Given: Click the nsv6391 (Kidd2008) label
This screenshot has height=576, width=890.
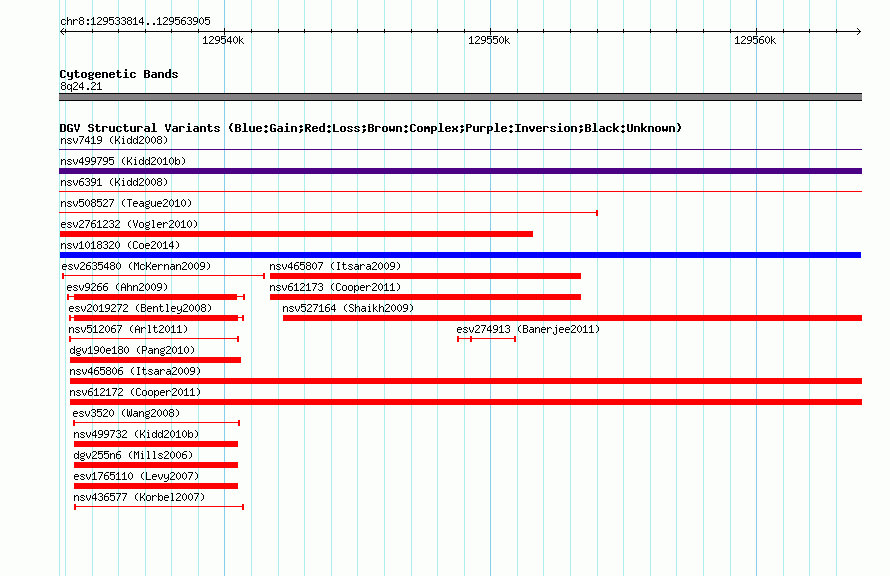Looking at the screenshot, I should 114,182.
